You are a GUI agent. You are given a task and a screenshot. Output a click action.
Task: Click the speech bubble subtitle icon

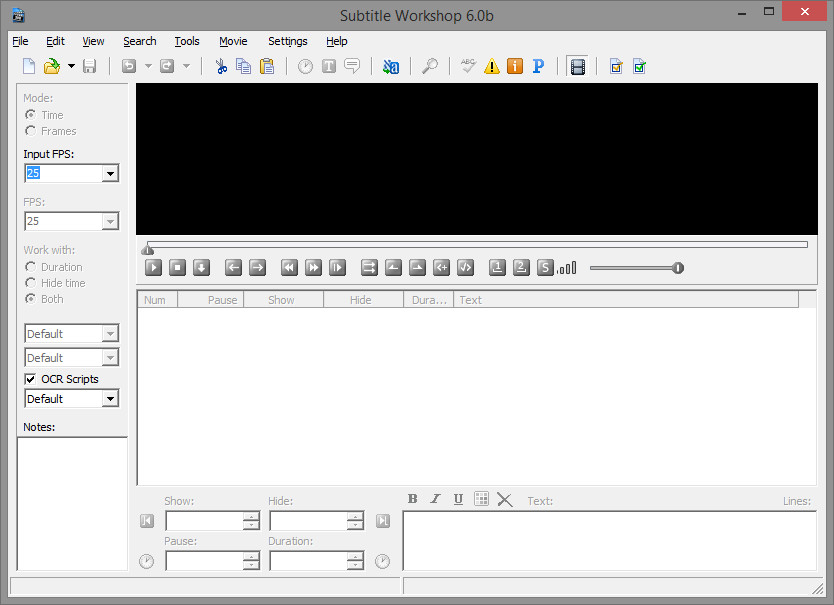coord(352,67)
